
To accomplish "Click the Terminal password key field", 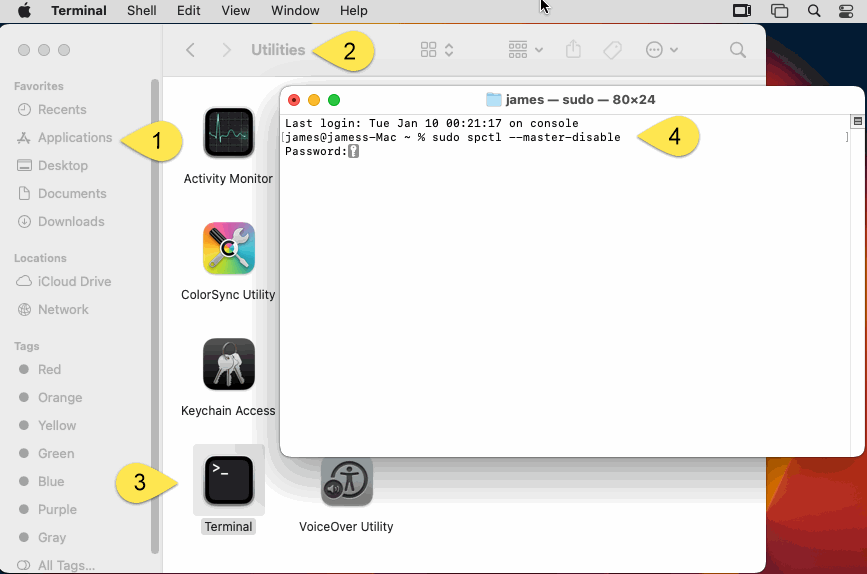I will (x=353, y=152).
